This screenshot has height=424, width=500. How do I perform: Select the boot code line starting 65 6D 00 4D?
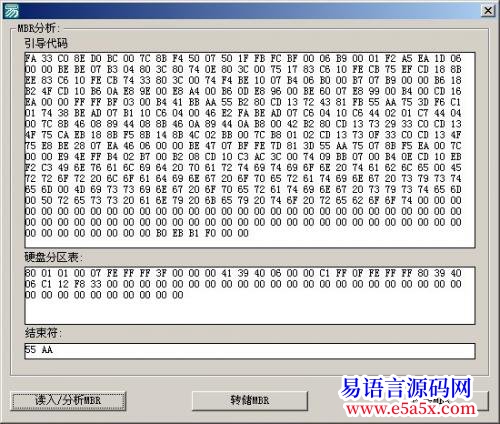[243, 189]
